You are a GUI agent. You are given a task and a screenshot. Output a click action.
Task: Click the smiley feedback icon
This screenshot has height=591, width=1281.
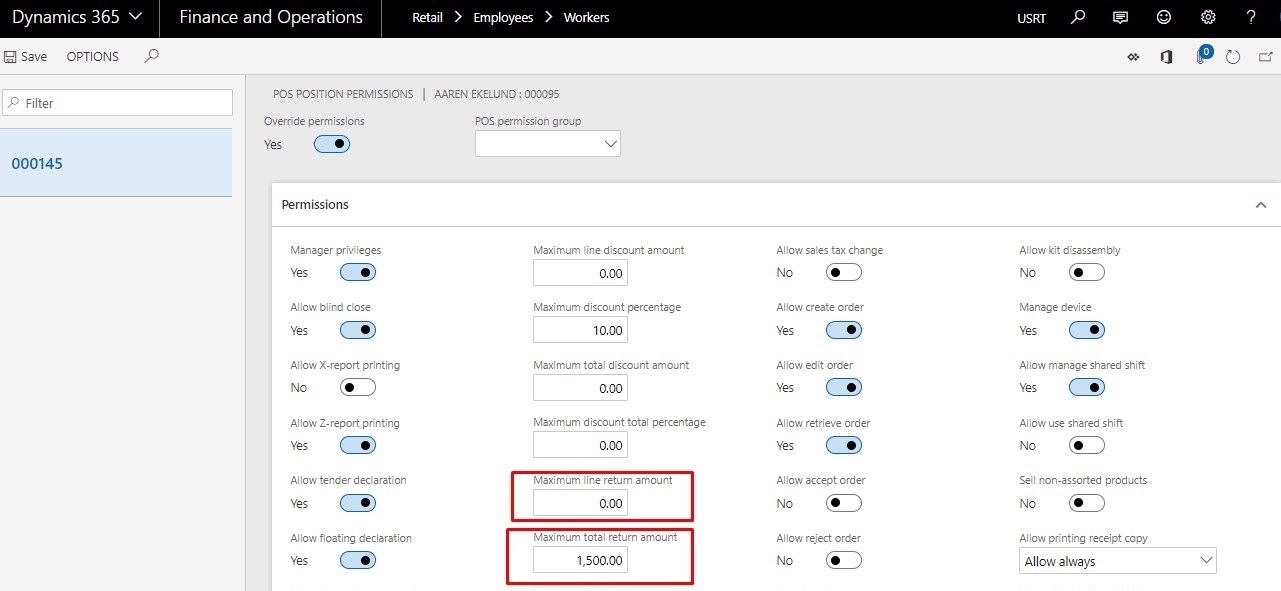(1163, 17)
